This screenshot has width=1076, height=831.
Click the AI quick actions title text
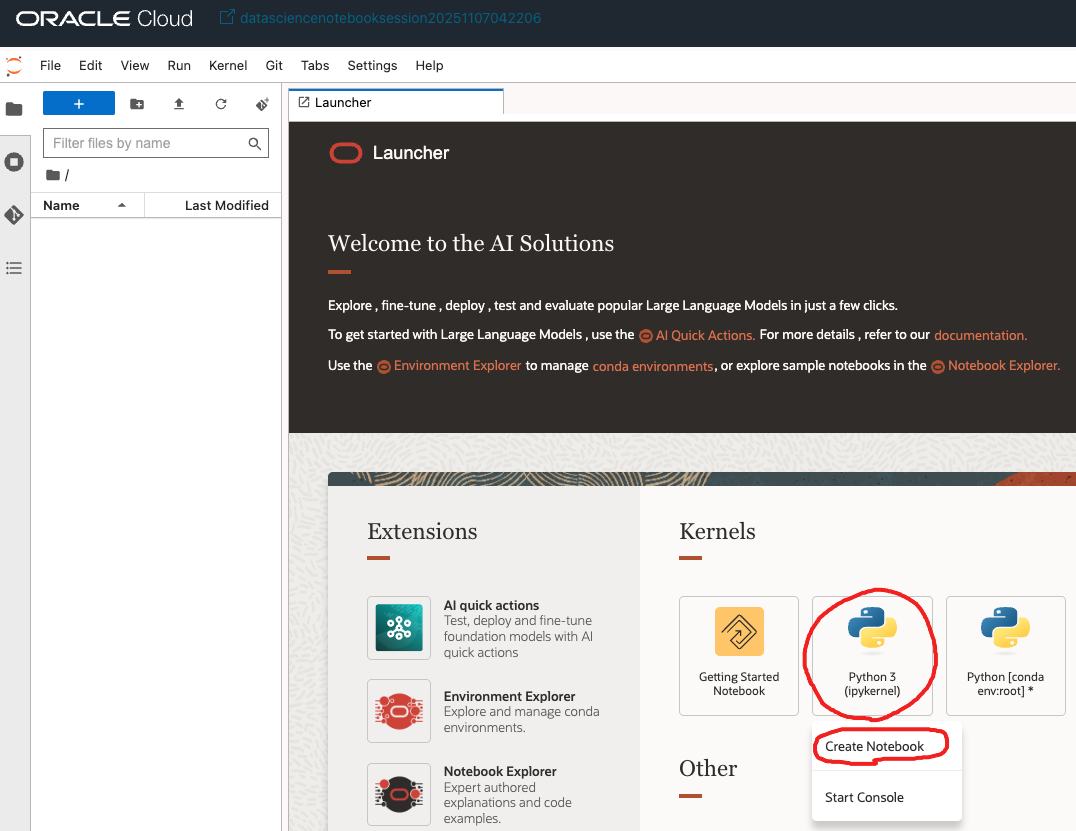(491, 605)
